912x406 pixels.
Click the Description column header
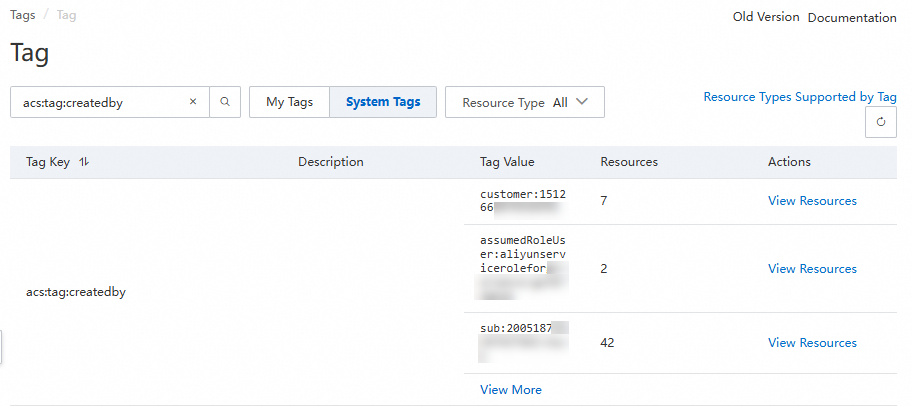(x=331, y=162)
